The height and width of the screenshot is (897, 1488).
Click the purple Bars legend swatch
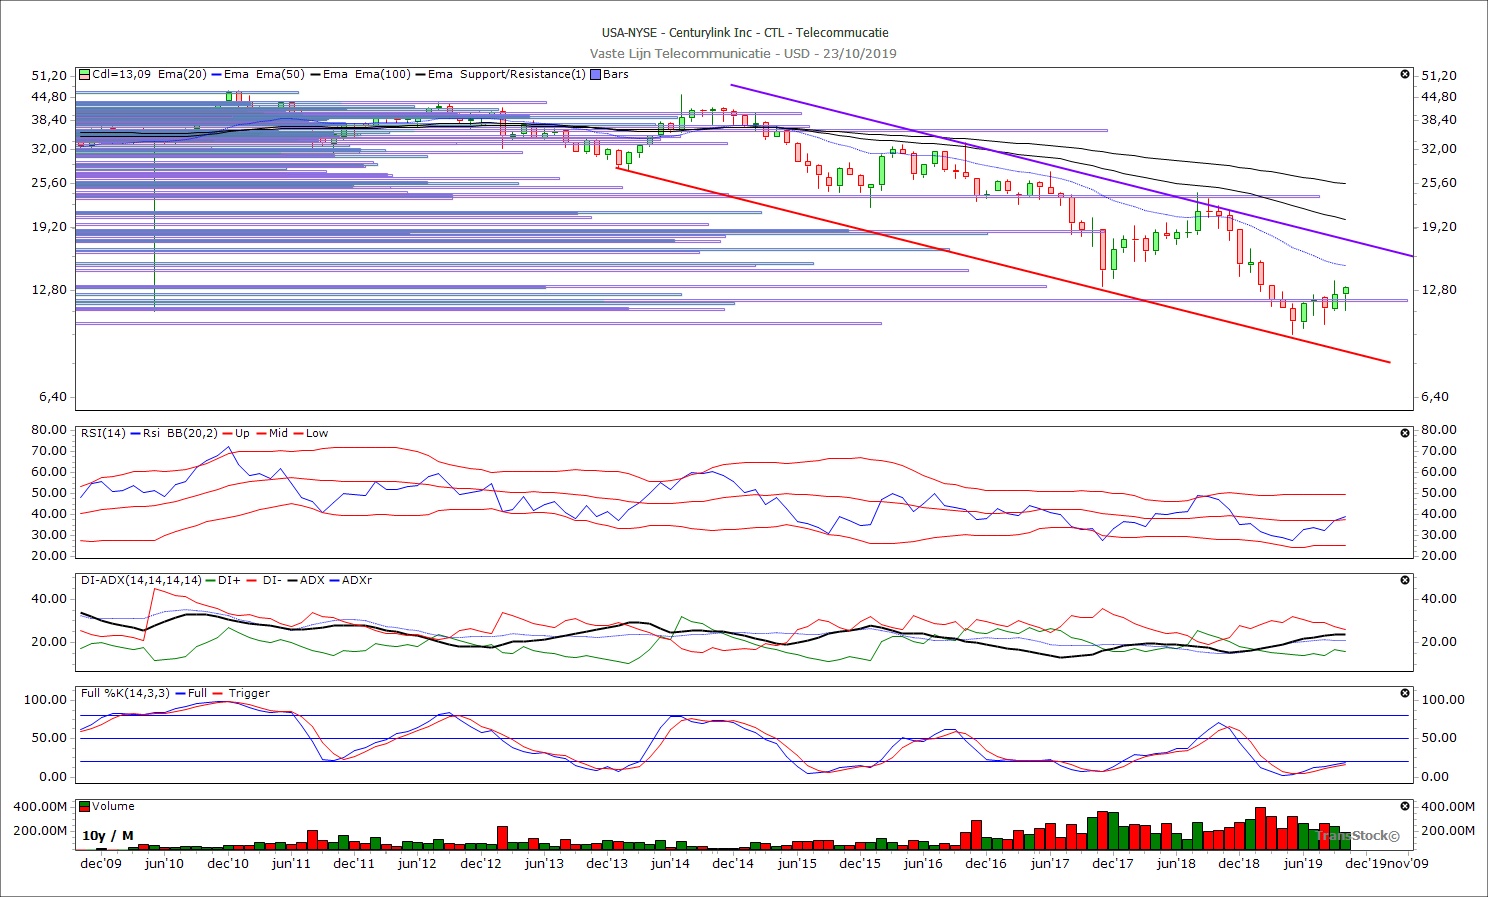595,75
